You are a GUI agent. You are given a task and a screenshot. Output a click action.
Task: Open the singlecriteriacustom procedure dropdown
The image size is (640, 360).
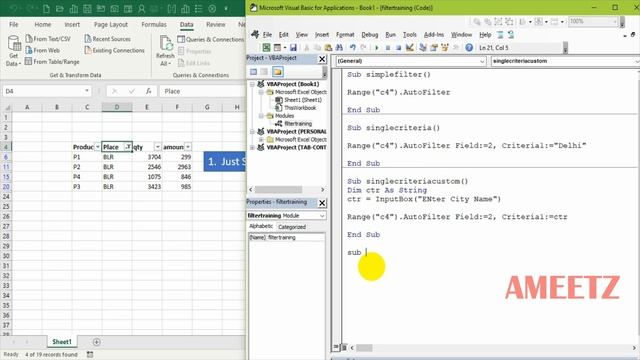point(637,61)
